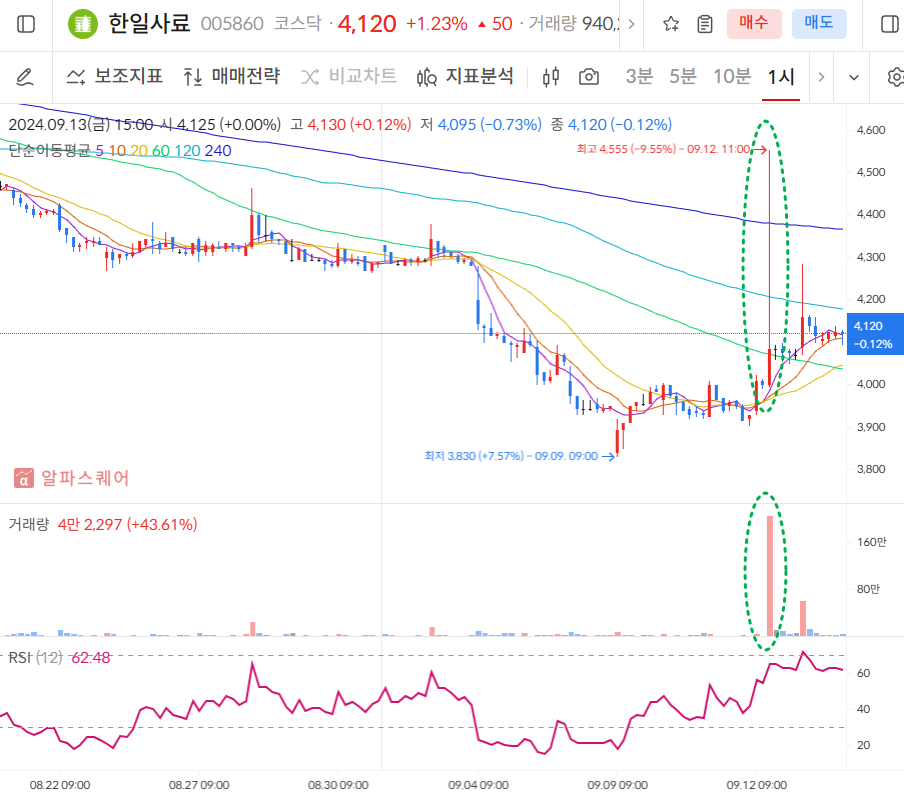Click the tall volume bar on 09.12
The height and width of the screenshot is (799, 904).
[770, 575]
